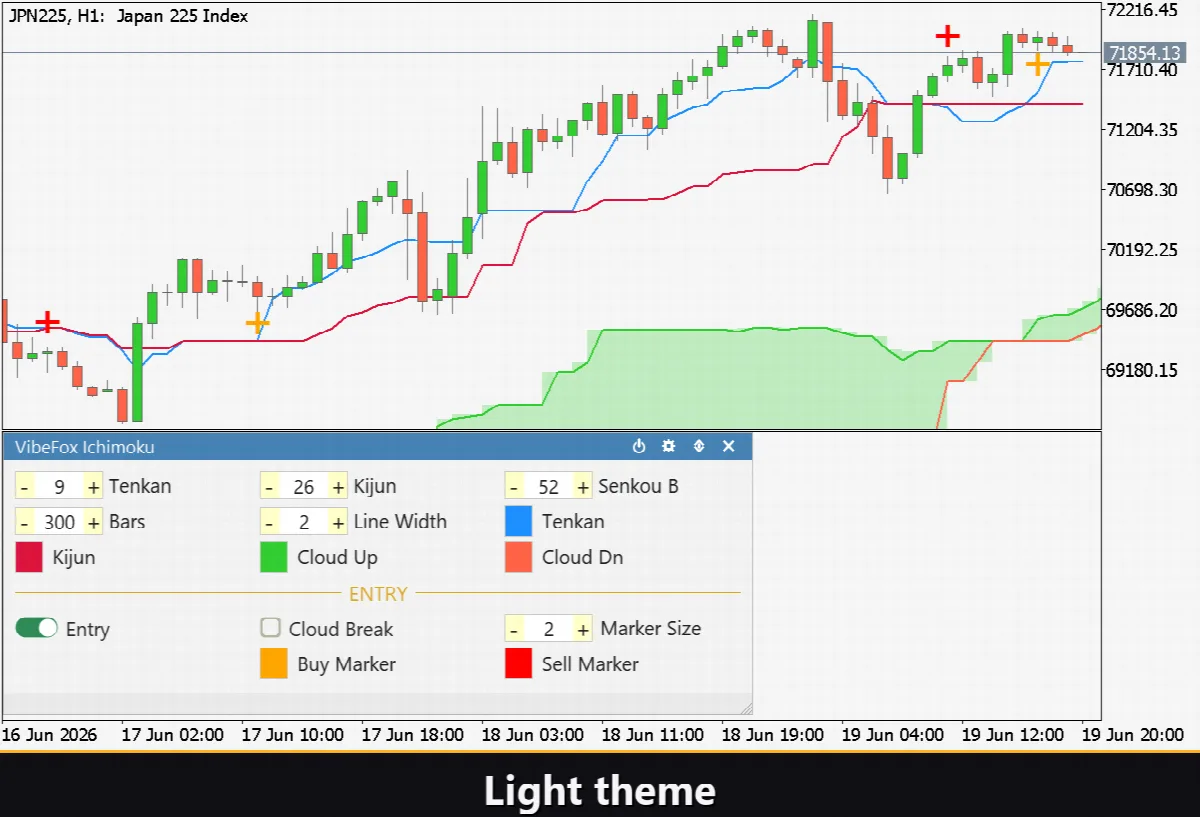Decrease Bars count with minus button

(x=25, y=522)
